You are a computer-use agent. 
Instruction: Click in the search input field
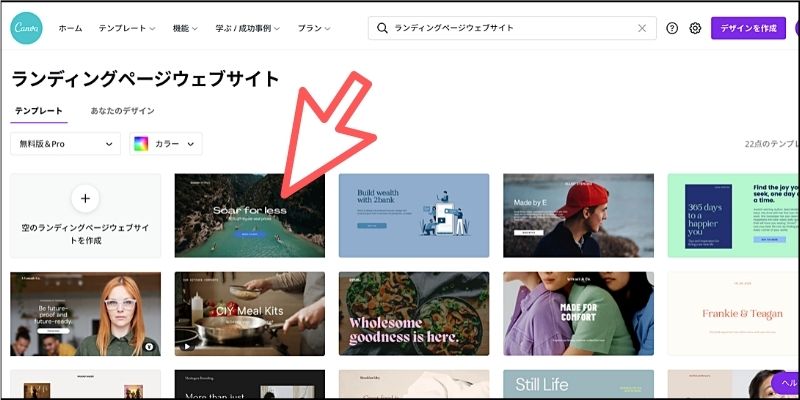[513, 28]
